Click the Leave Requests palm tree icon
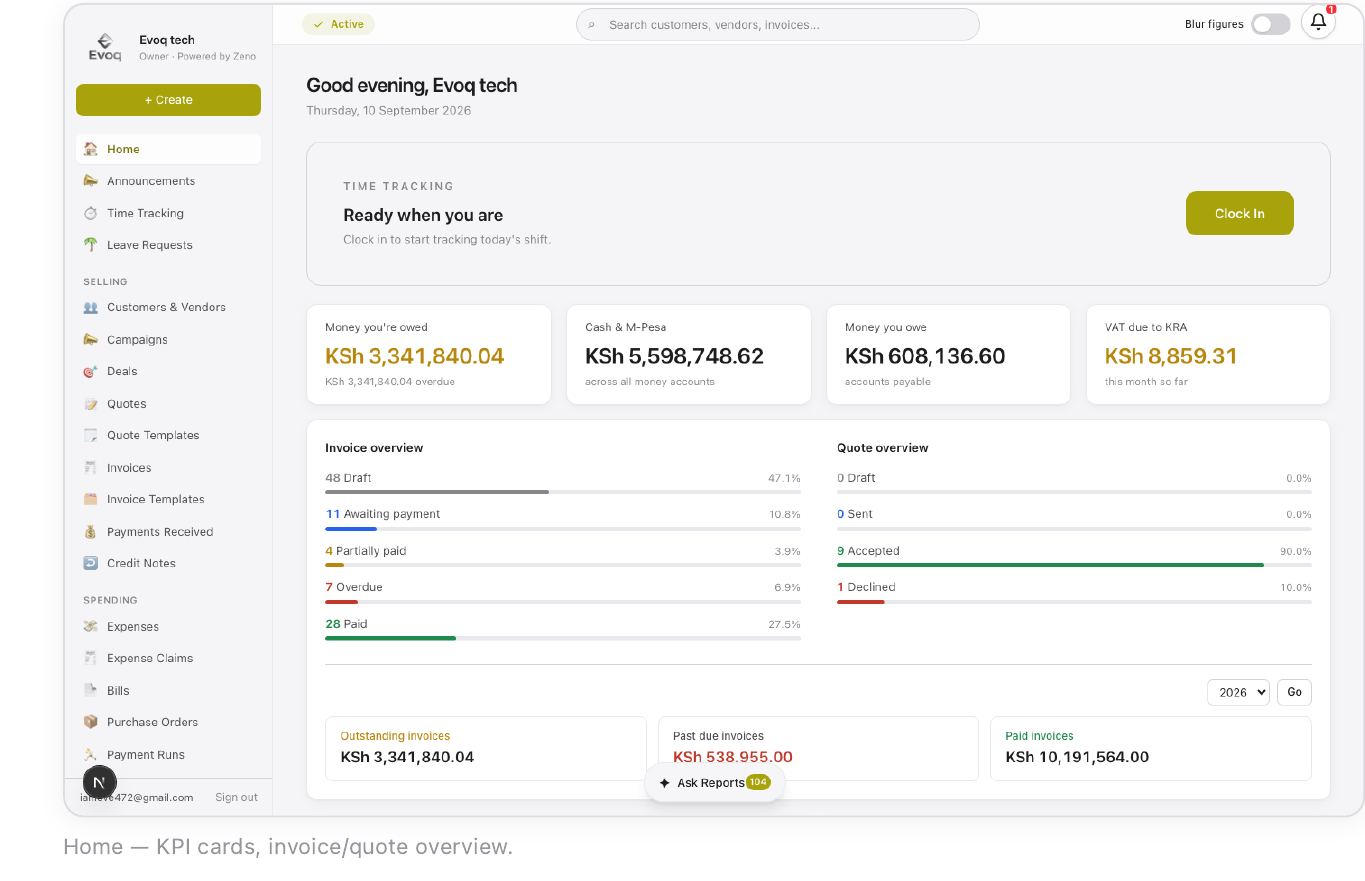Screen dimensions: 1365x881 (x=91, y=245)
